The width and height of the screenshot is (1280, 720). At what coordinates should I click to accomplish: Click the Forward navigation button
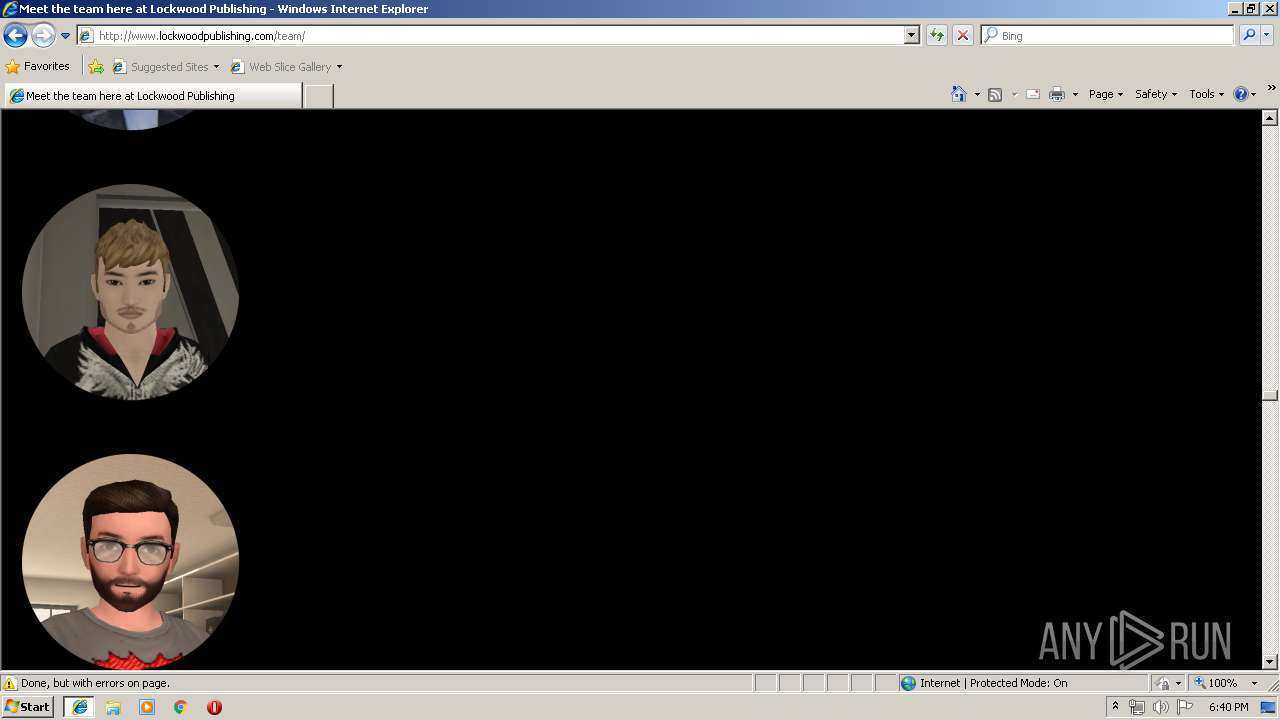click(42, 36)
